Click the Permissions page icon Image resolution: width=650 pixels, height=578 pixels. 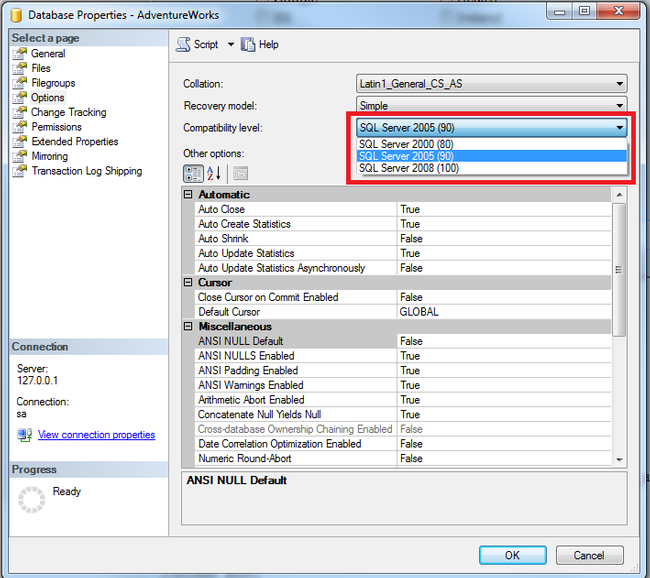coord(19,127)
